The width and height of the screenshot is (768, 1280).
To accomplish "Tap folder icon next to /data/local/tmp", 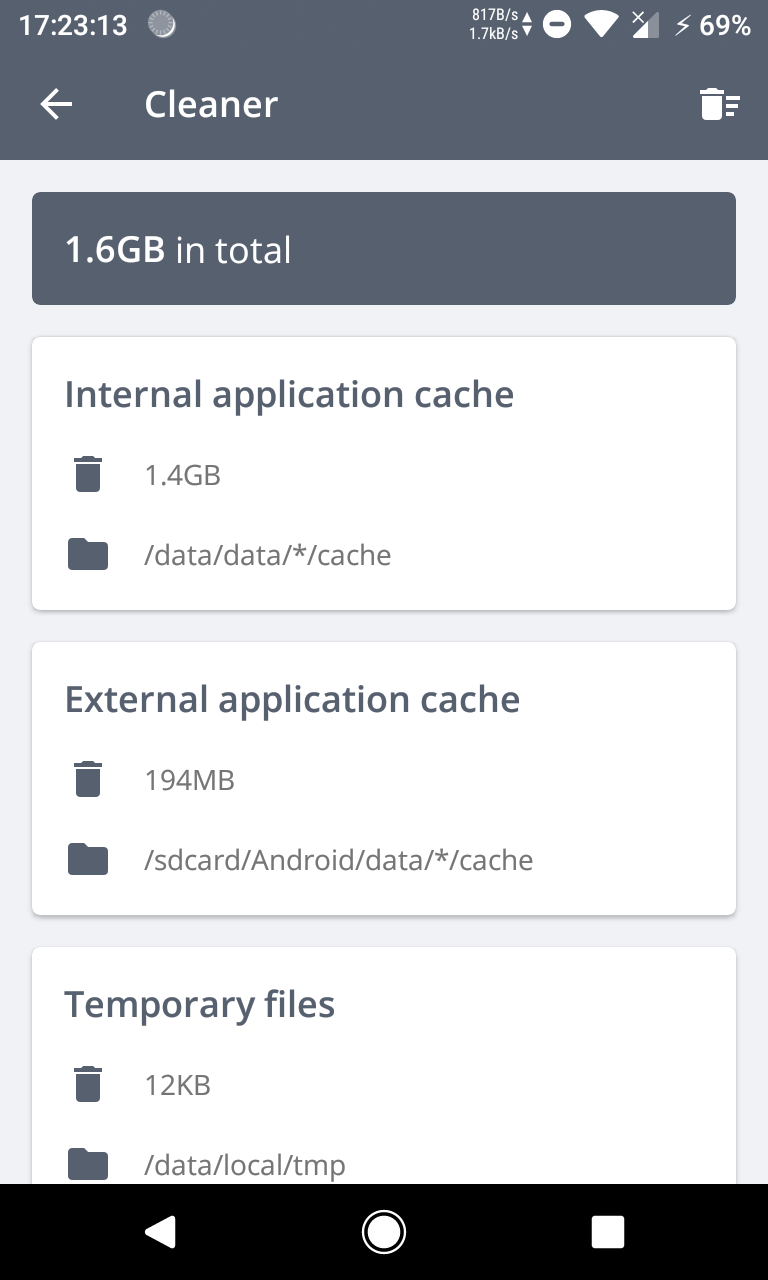I will (88, 1164).
